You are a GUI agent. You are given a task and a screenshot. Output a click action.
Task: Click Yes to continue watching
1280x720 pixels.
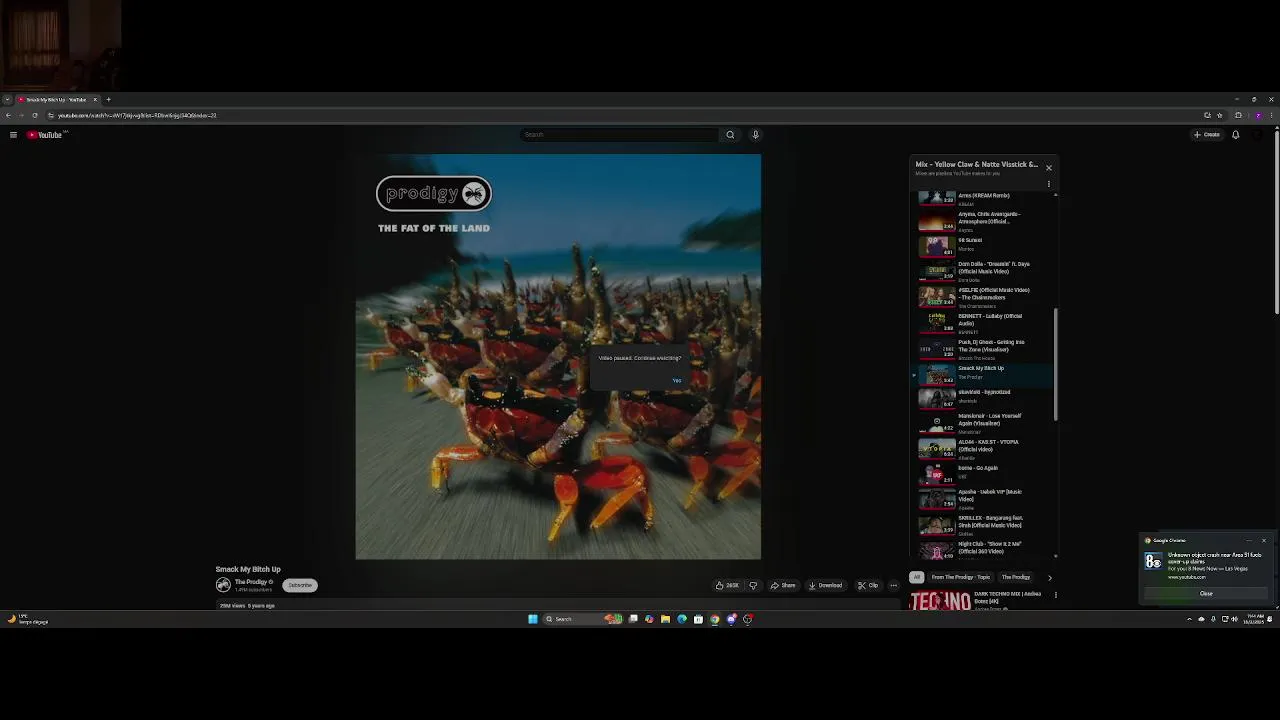(x=677, y=380)
